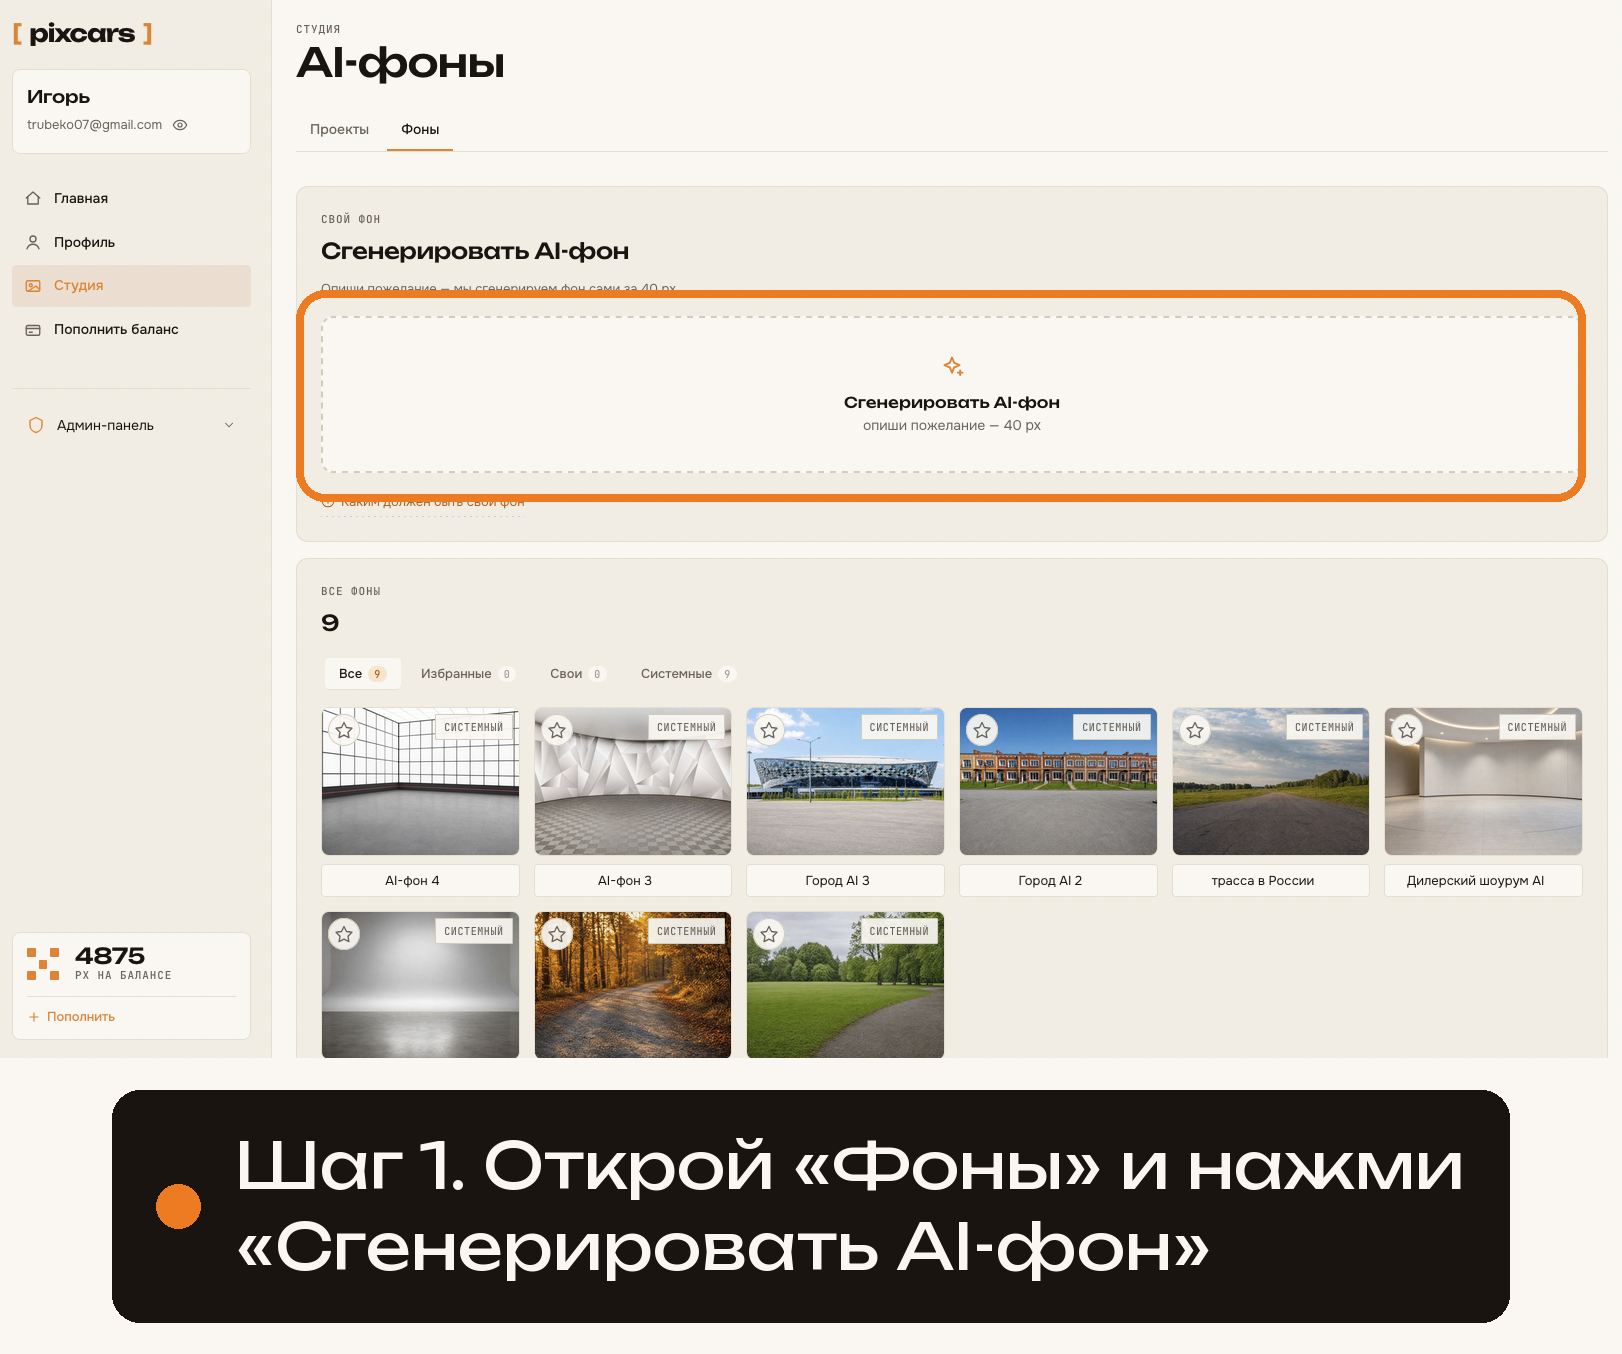Favorite the Город AI 2 background star
This screenshot has height=1354, width=1622.
coord(982,730)
